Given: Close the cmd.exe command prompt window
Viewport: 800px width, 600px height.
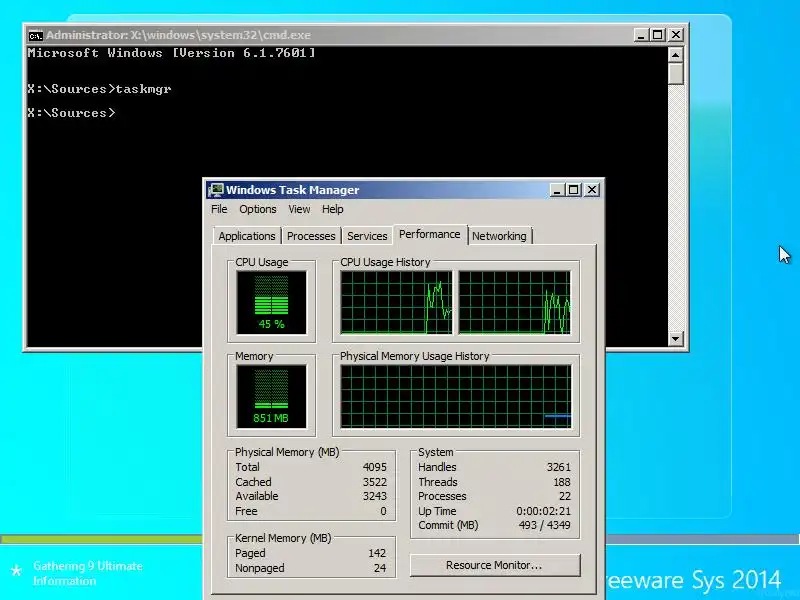Looking at the screenshot, I should point(676,35).
